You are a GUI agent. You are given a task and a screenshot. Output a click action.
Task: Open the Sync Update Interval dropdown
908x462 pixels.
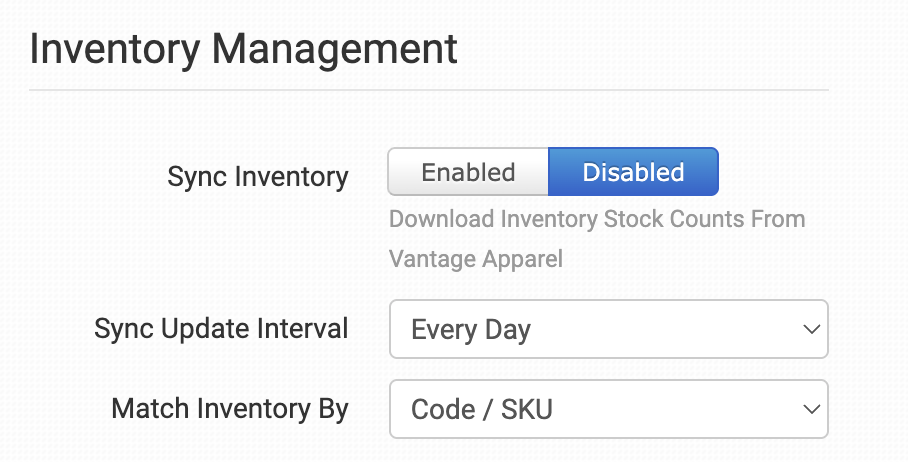(x=608, y=329)
